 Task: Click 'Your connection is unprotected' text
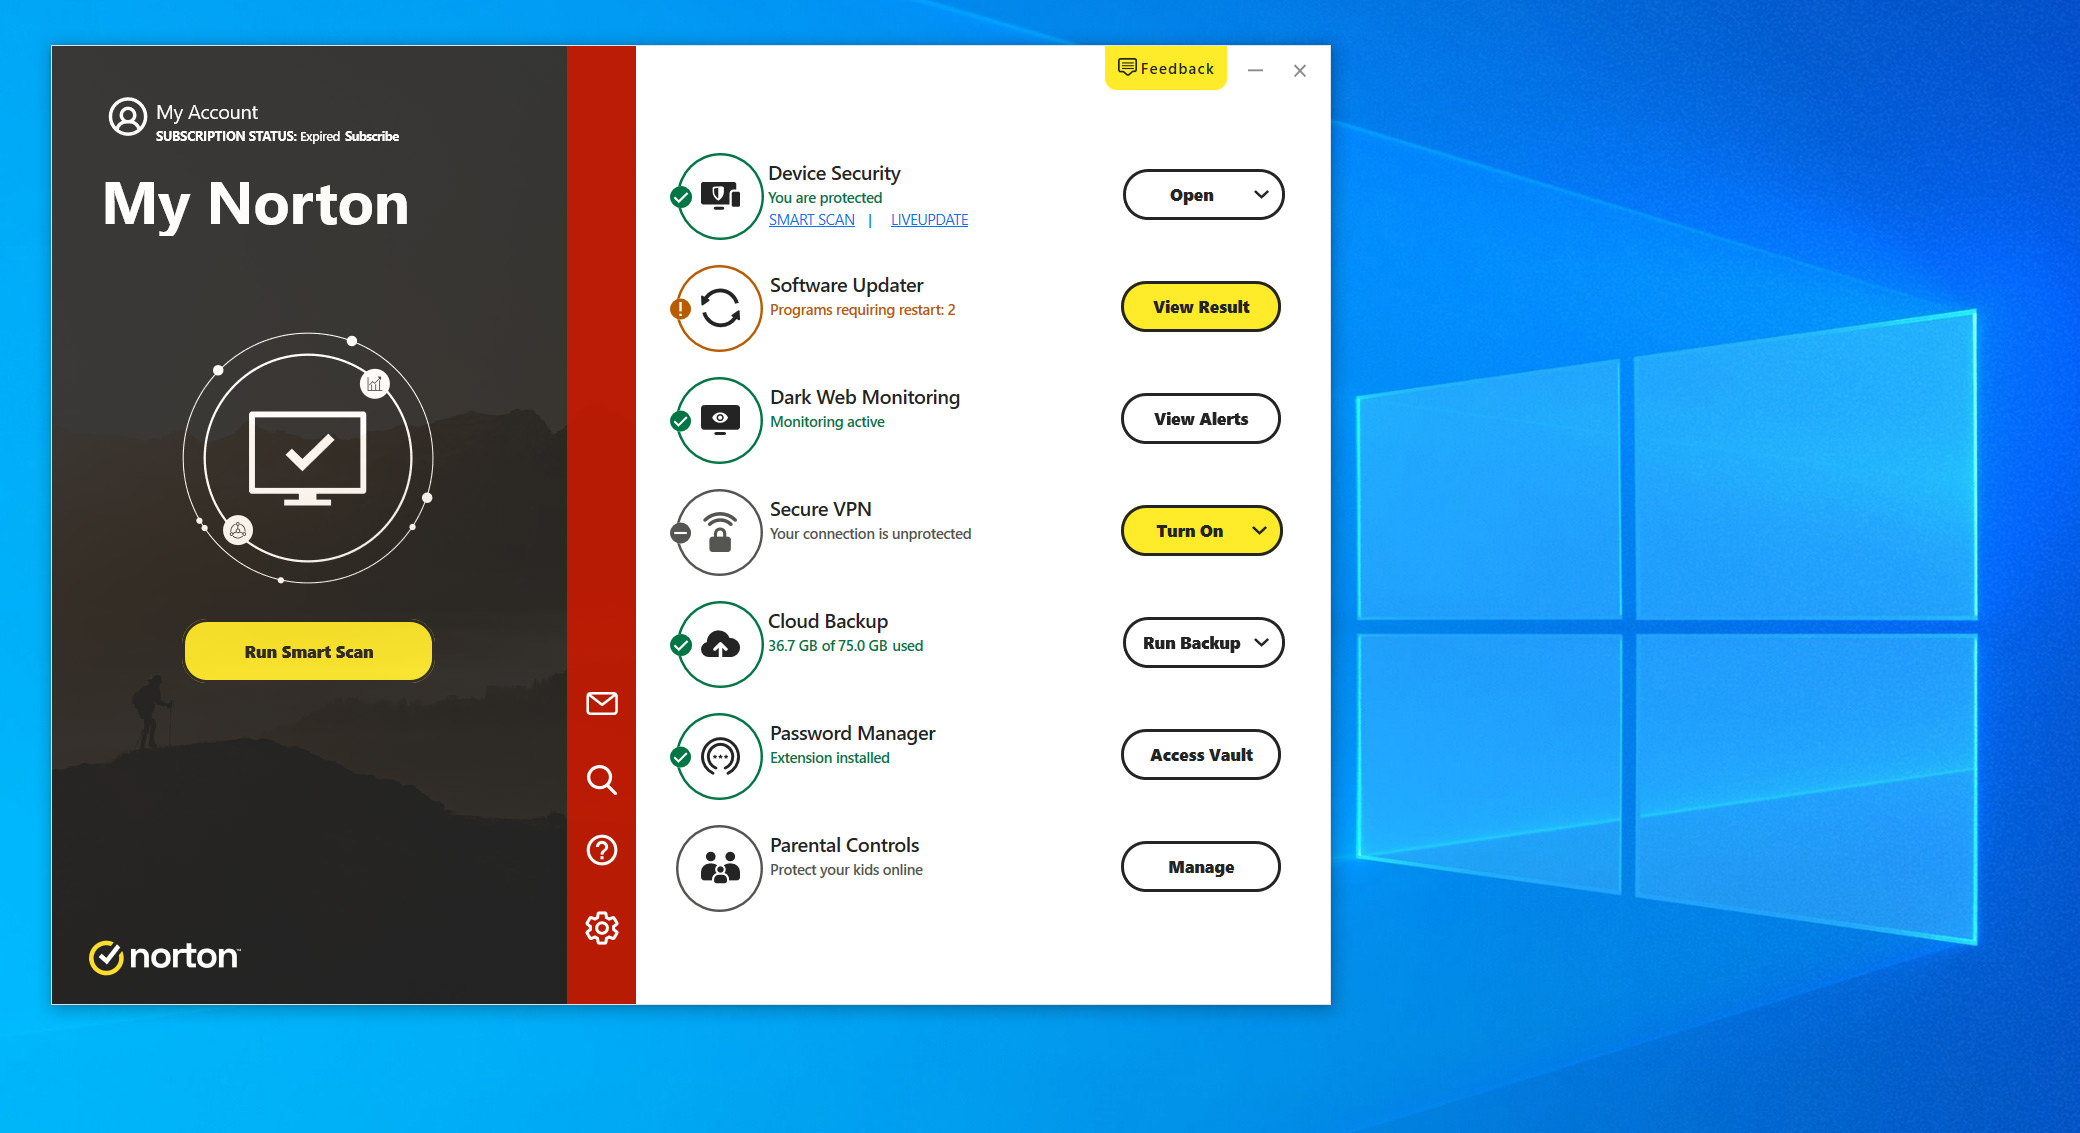point(871,534)
